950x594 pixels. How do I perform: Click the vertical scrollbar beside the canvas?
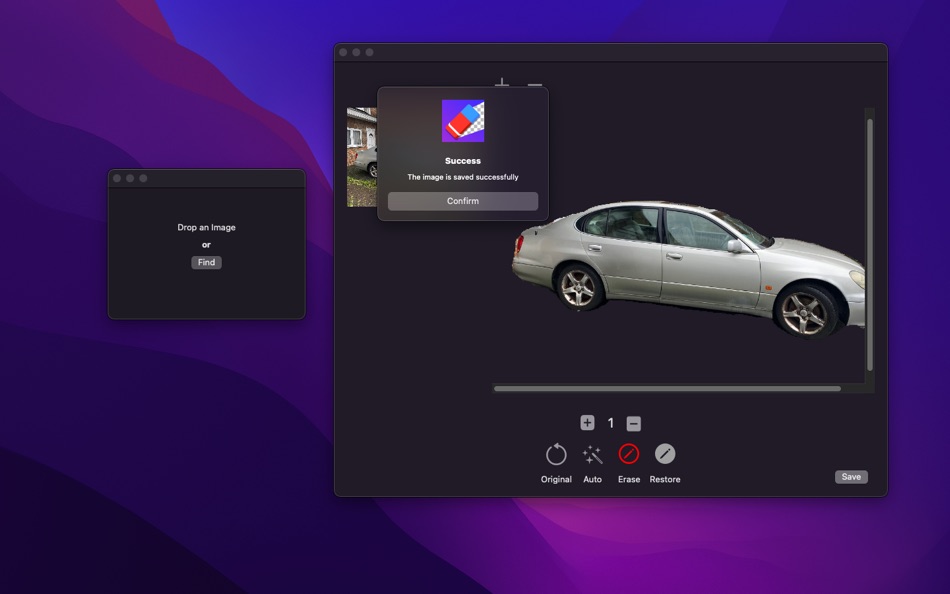point(869,245)
